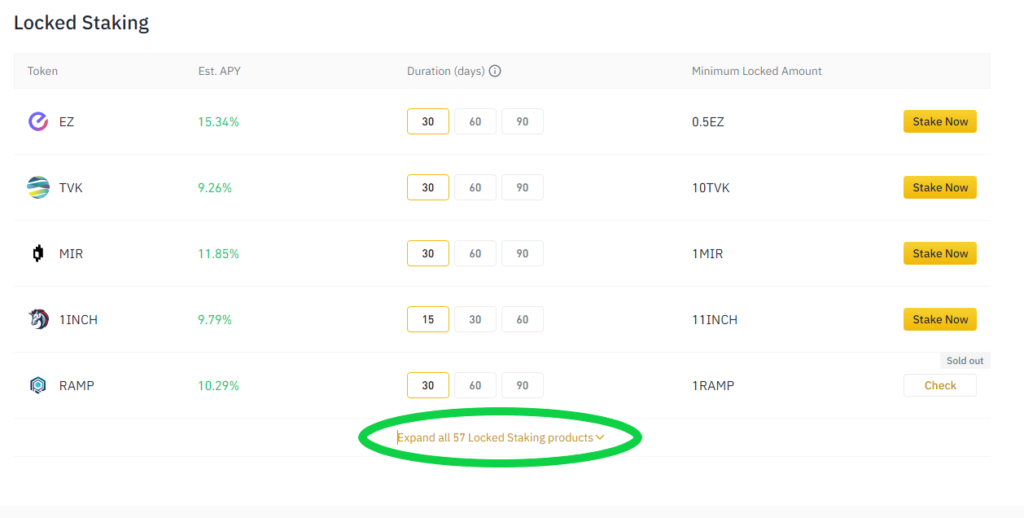Select 90 days duration for MIR
The image size is (1024, 518).
(x=522, y=253)
